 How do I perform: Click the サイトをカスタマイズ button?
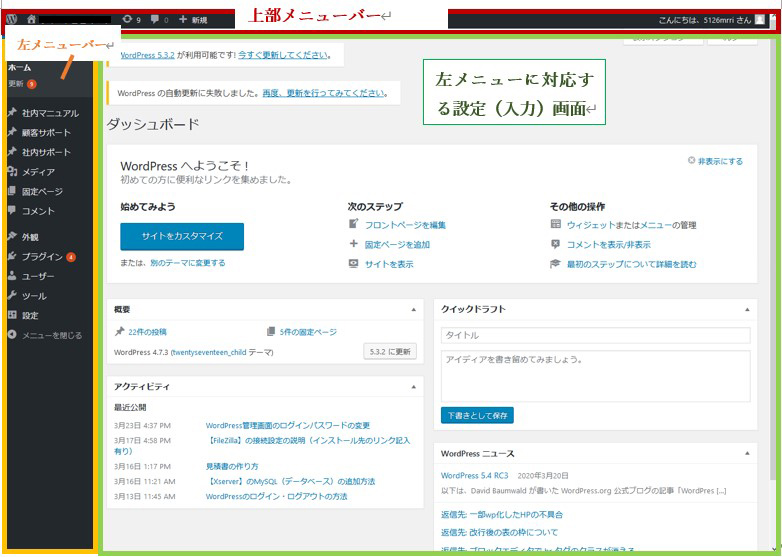(x=182, y=237)
